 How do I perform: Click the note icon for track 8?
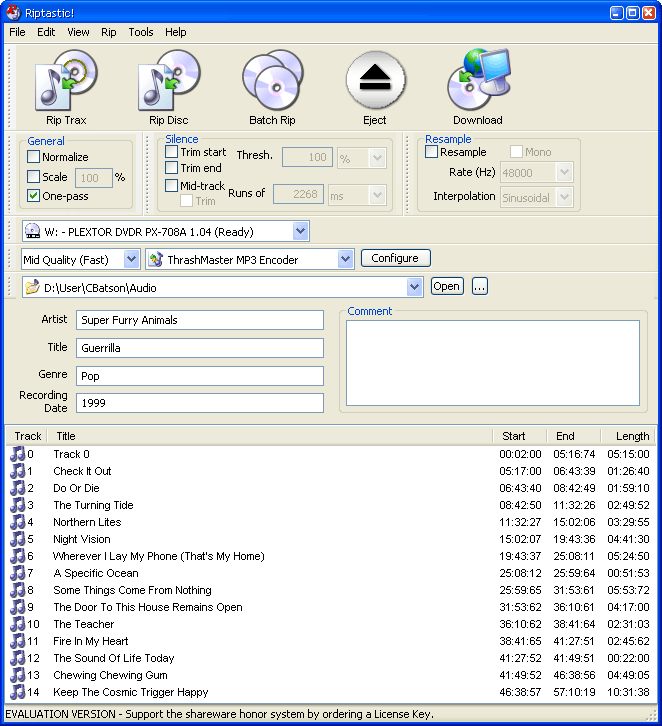pyautogui.click(x=18, y=590)
